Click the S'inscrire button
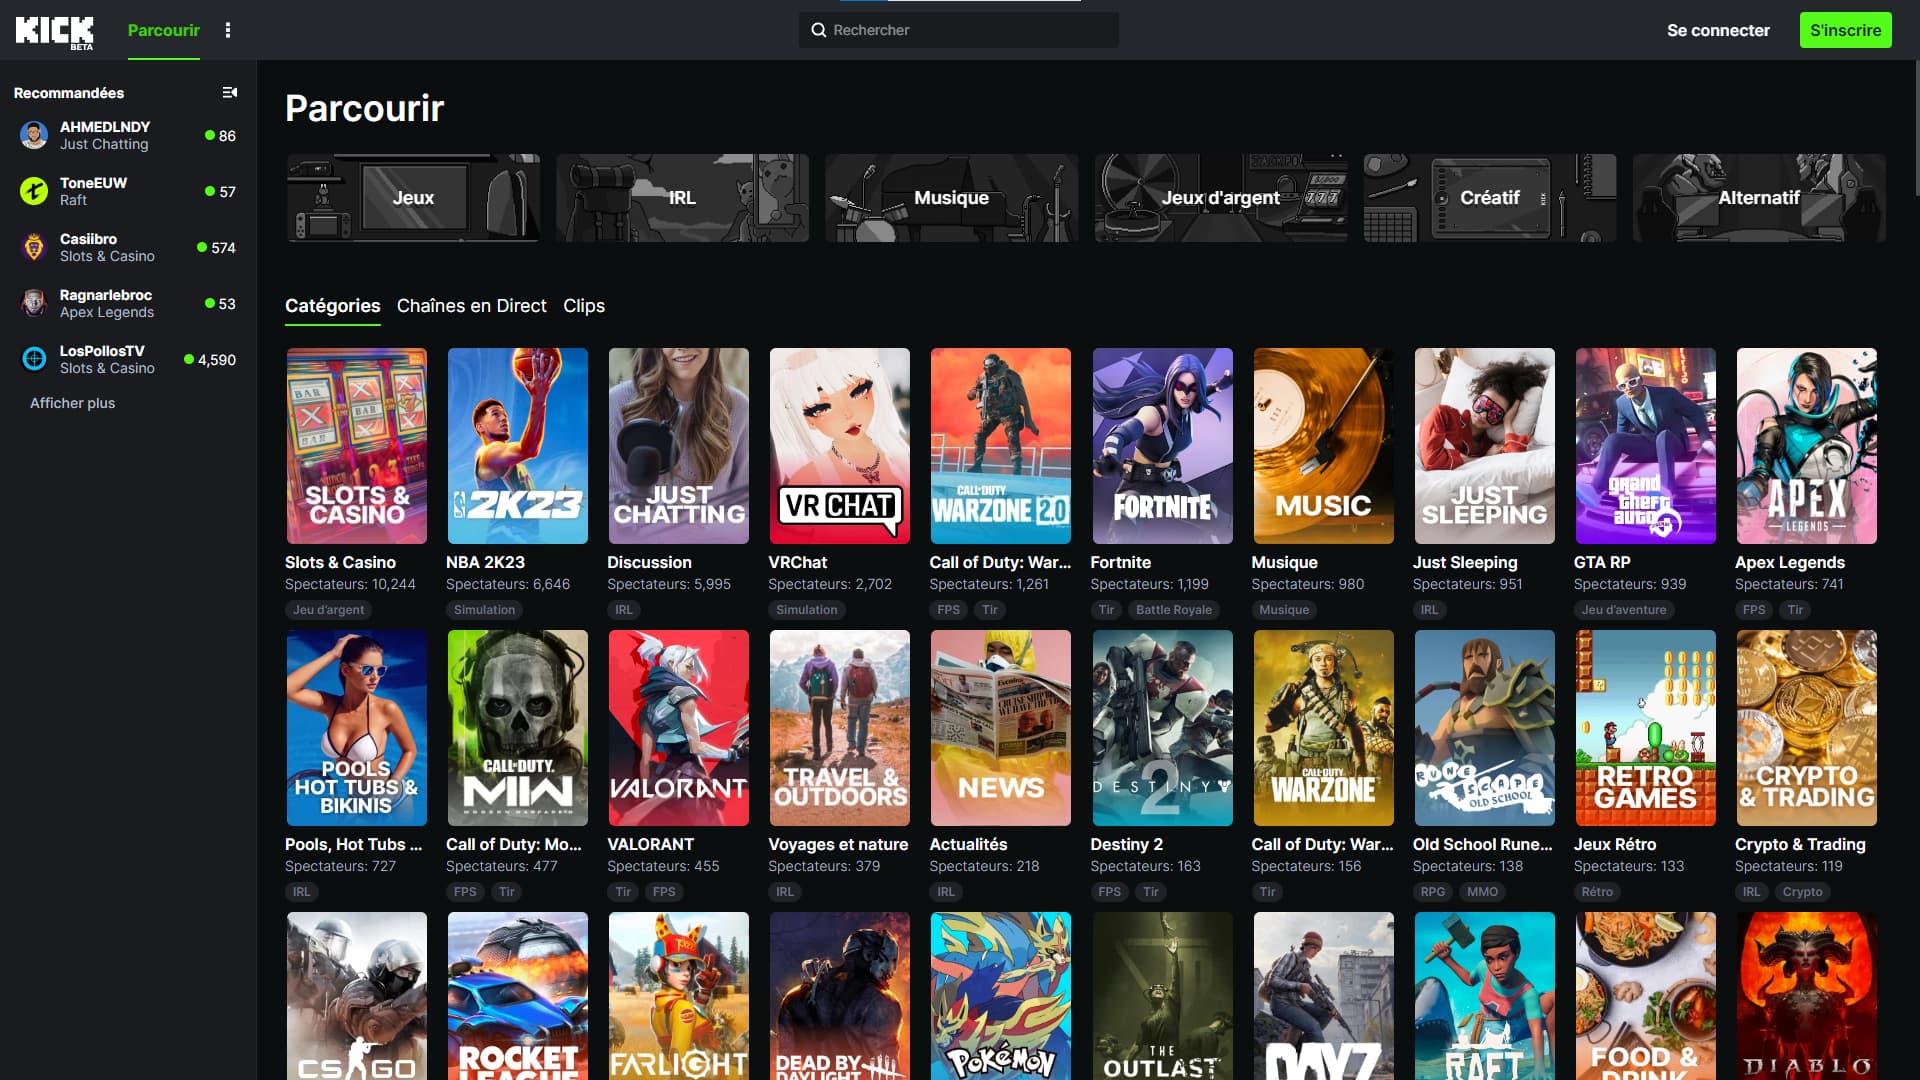Viewport: 1920px width, 1080px height. click(x=1845, y=30)
